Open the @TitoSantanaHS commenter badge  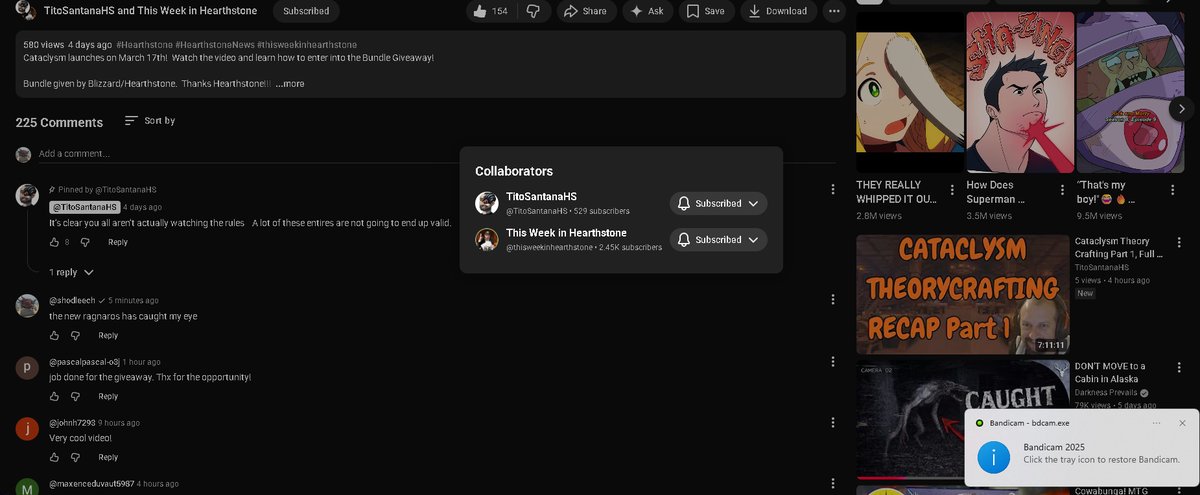(85, 207)
